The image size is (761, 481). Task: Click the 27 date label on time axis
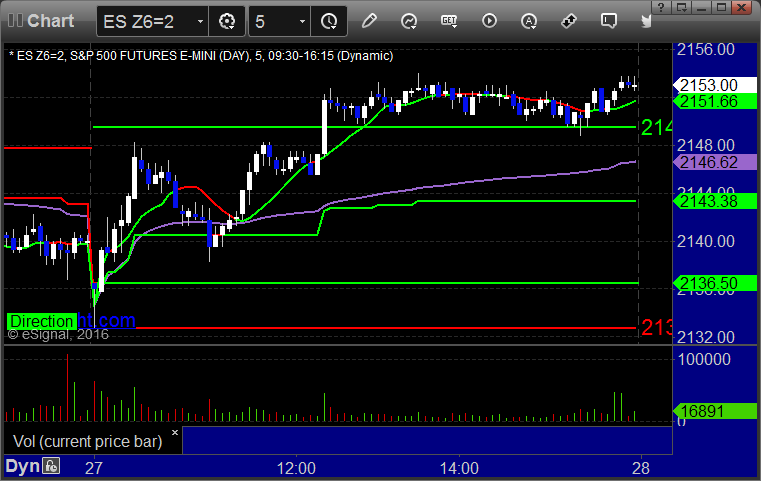tap(94, 468)
